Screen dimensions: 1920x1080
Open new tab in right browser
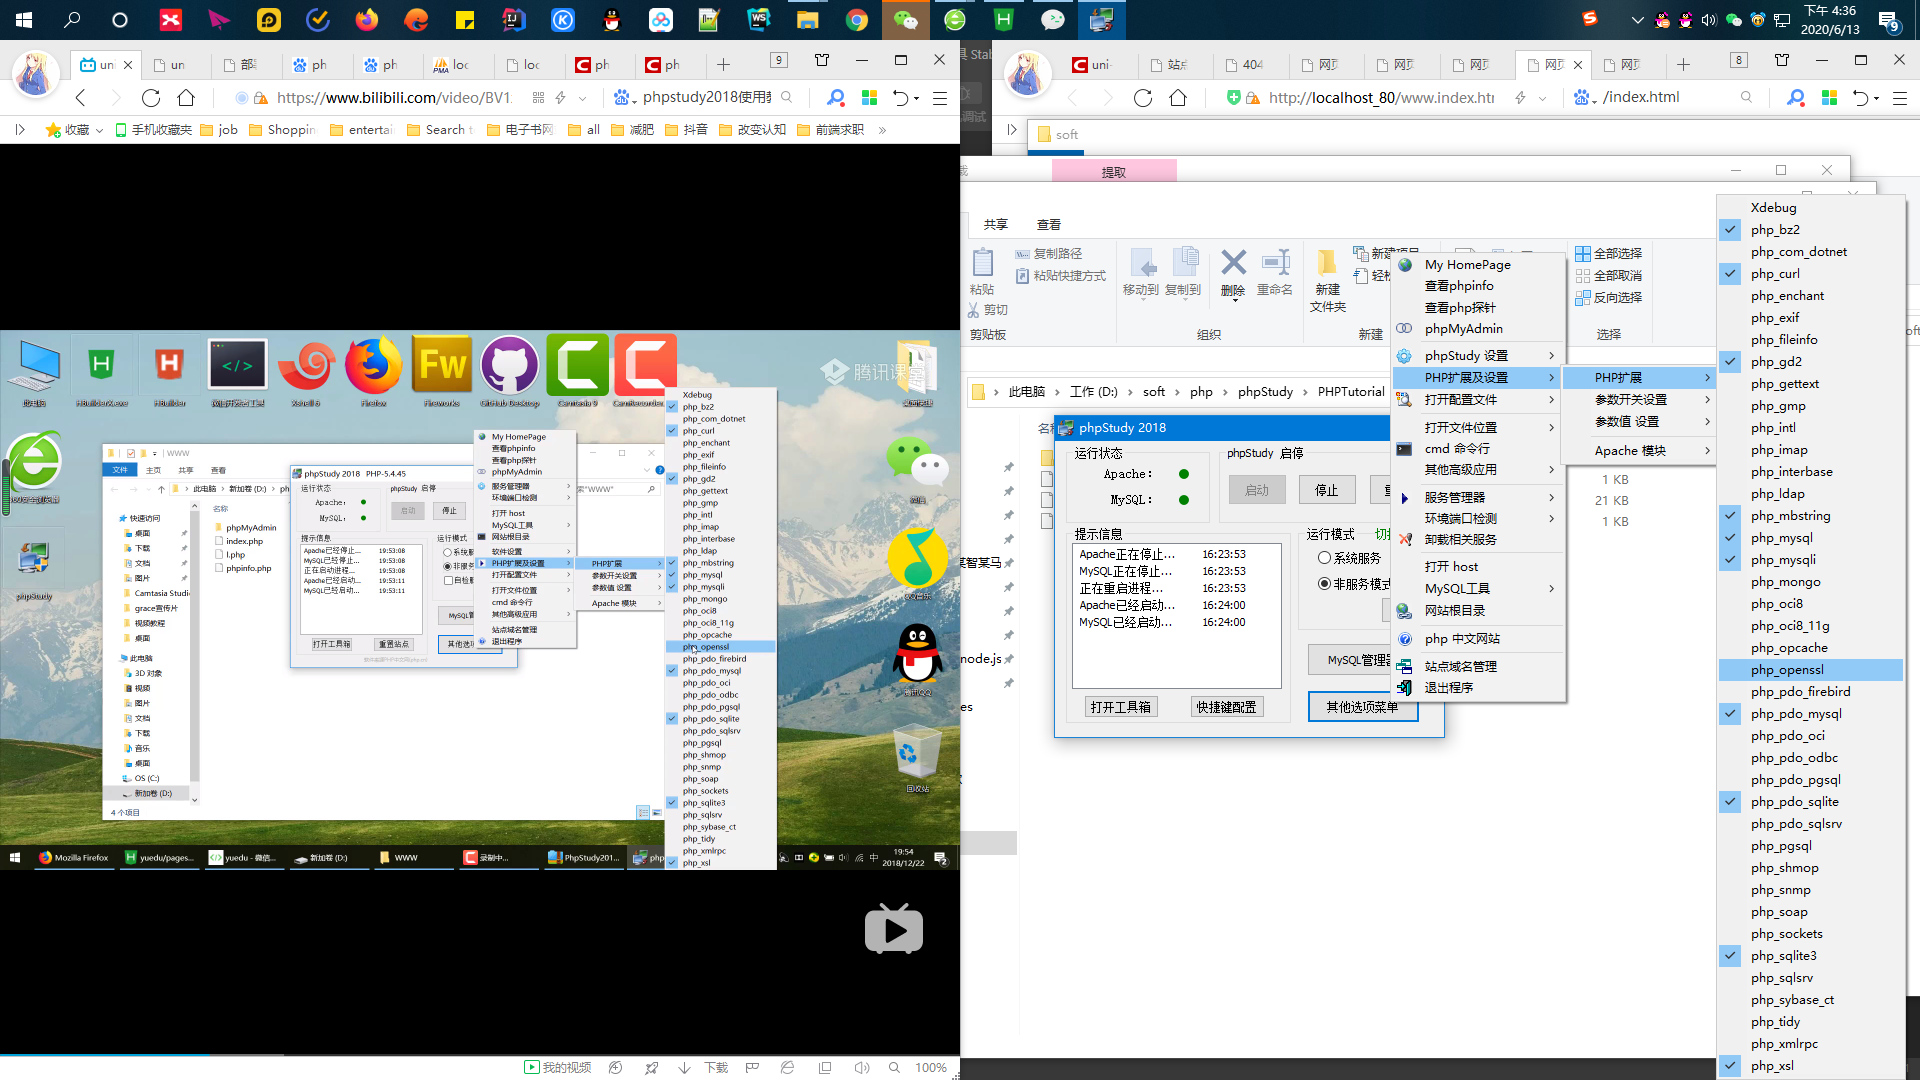coord(1684,65)
